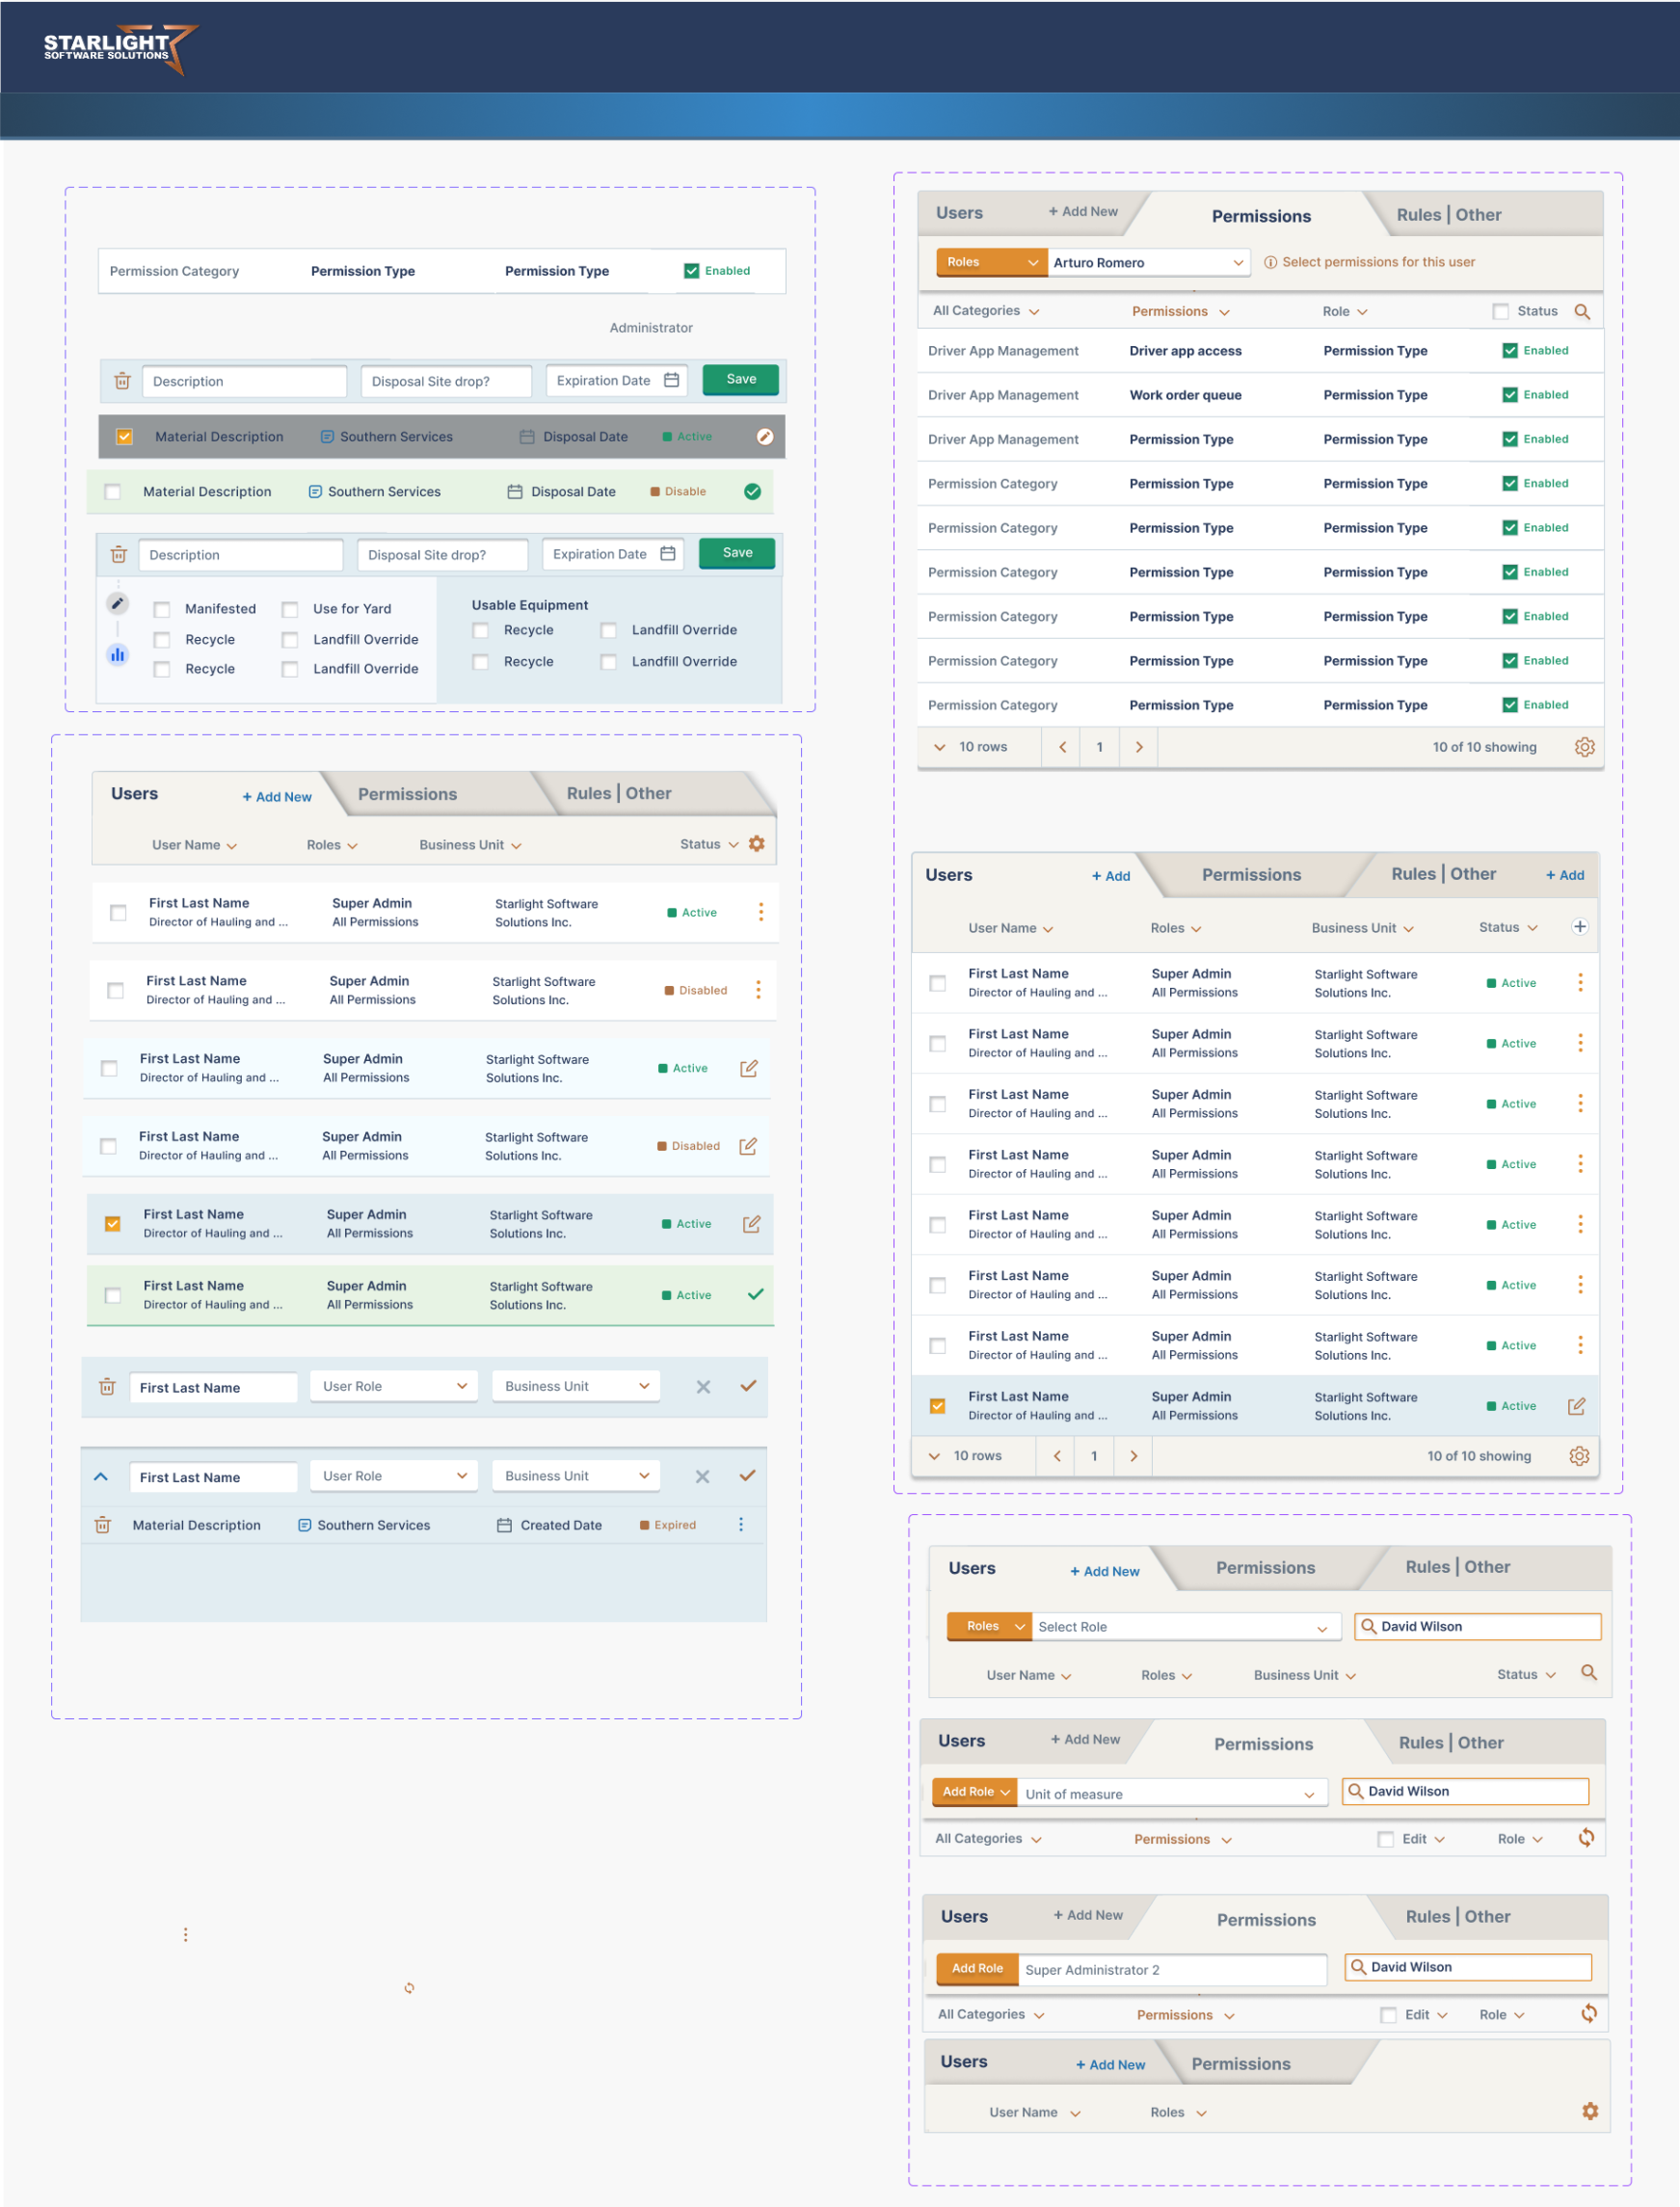Switch to Rules | Other tab above Unit of measure
The width and height of the screenshot is (1680, 2207).
click(x=1450, y=1743)
